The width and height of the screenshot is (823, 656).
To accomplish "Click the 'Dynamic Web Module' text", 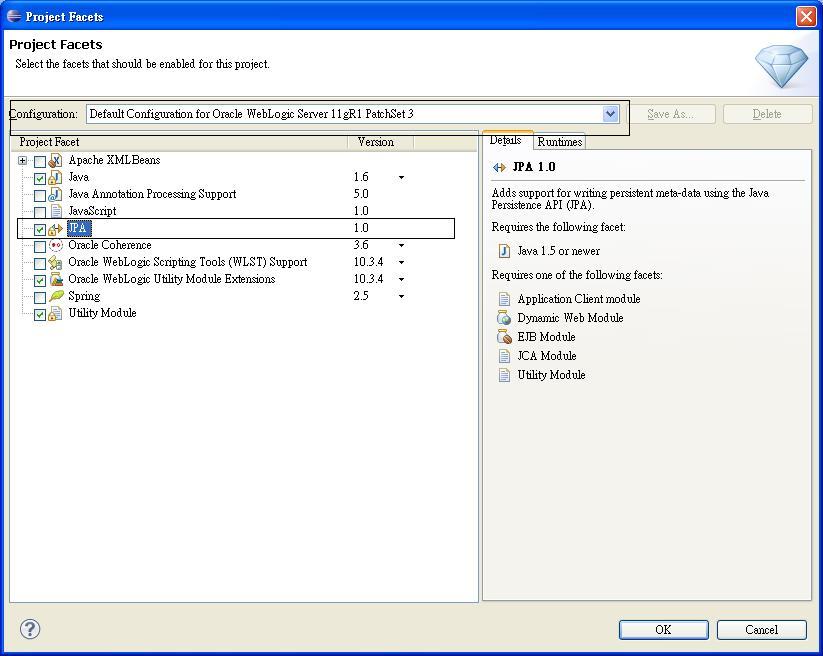I will (571, 318).
